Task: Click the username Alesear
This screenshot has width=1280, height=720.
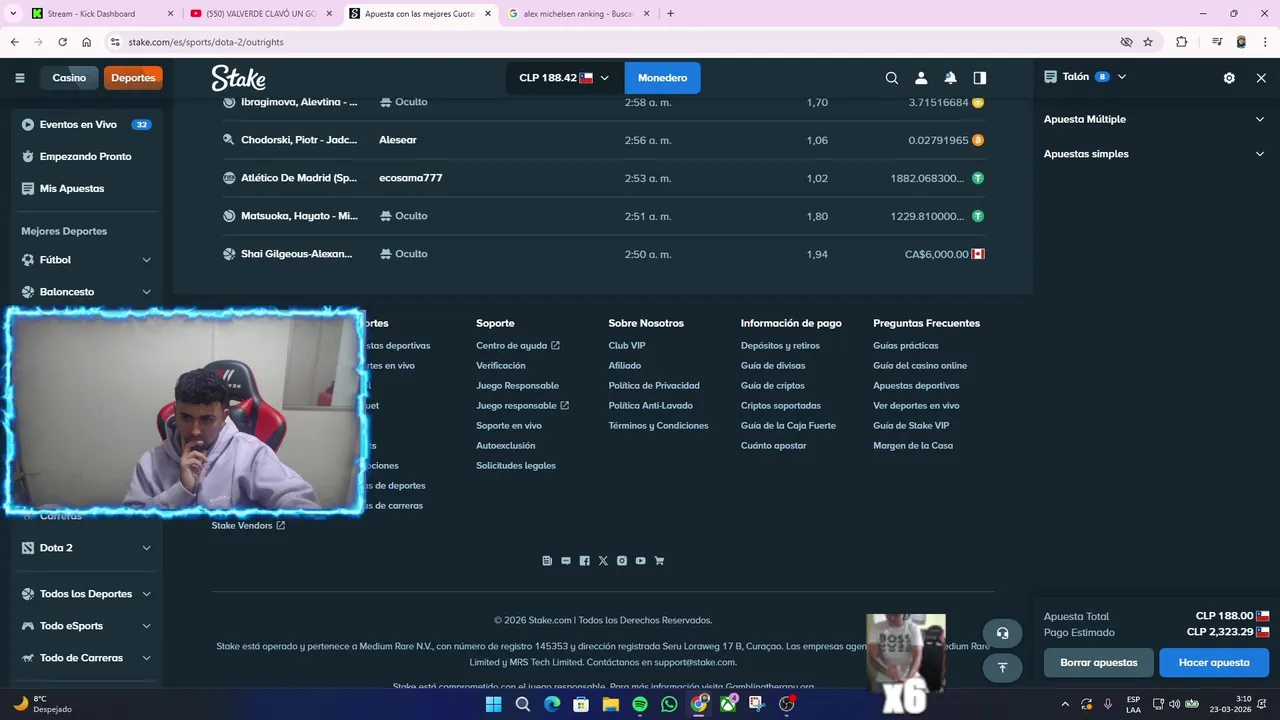Action: point(398,140)
